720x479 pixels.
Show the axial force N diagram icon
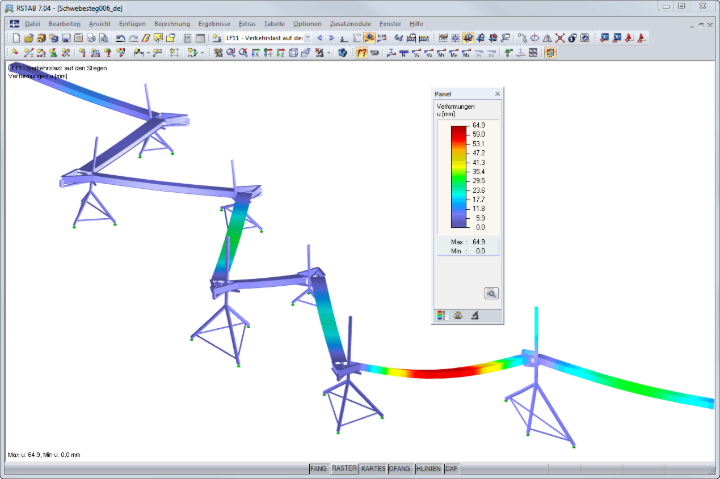(x=404, y=53)
